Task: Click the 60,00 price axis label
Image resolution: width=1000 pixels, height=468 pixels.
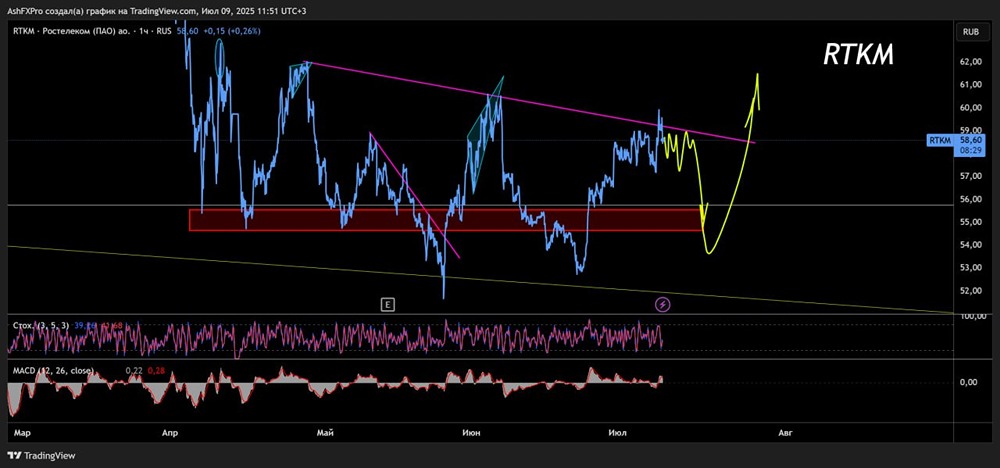Action: pyautogui.click(x=969, y=108)
